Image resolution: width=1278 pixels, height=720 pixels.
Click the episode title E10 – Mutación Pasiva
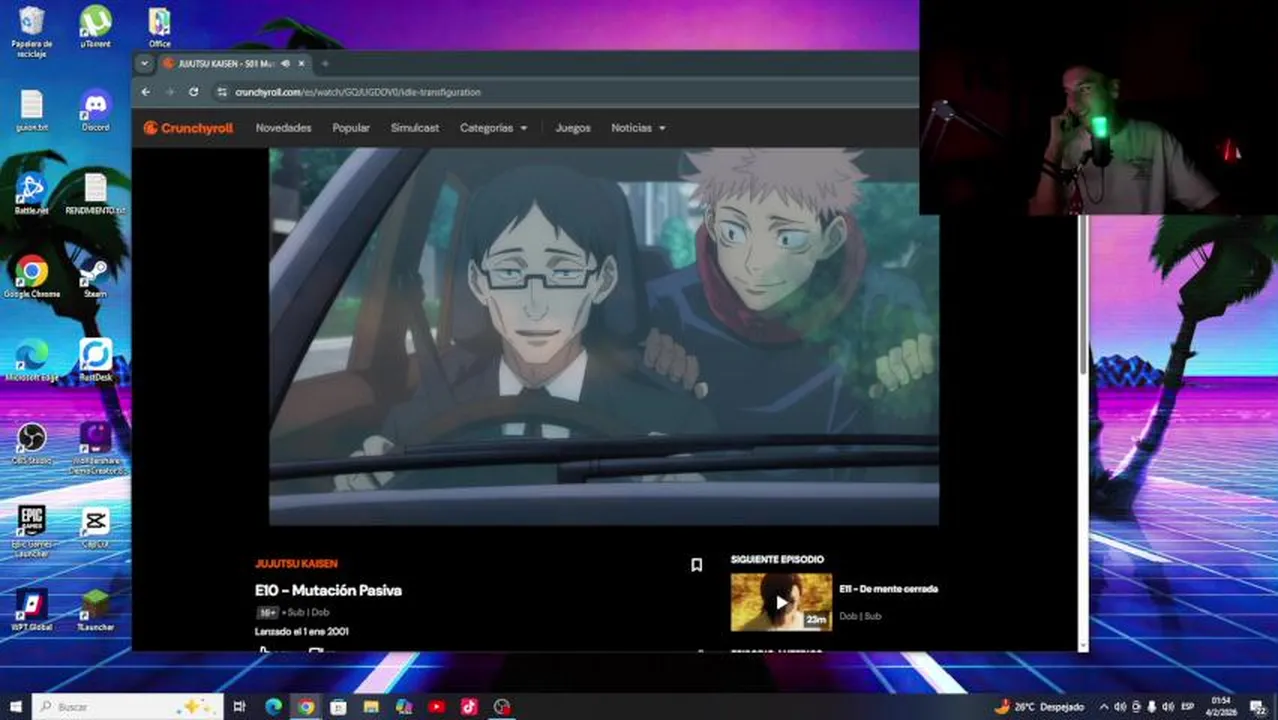[328, 590]
